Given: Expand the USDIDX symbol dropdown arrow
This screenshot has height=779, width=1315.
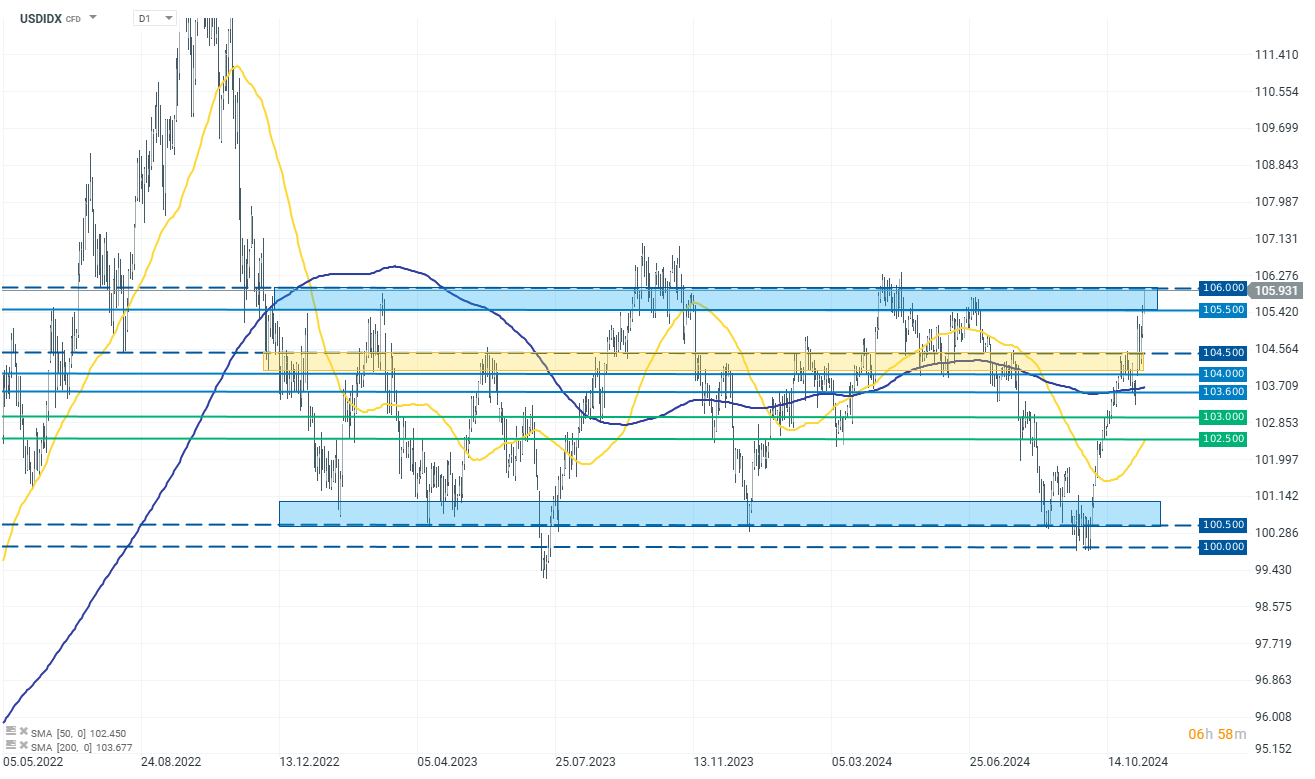Looking at the screenshot, I should pos(93,18).
